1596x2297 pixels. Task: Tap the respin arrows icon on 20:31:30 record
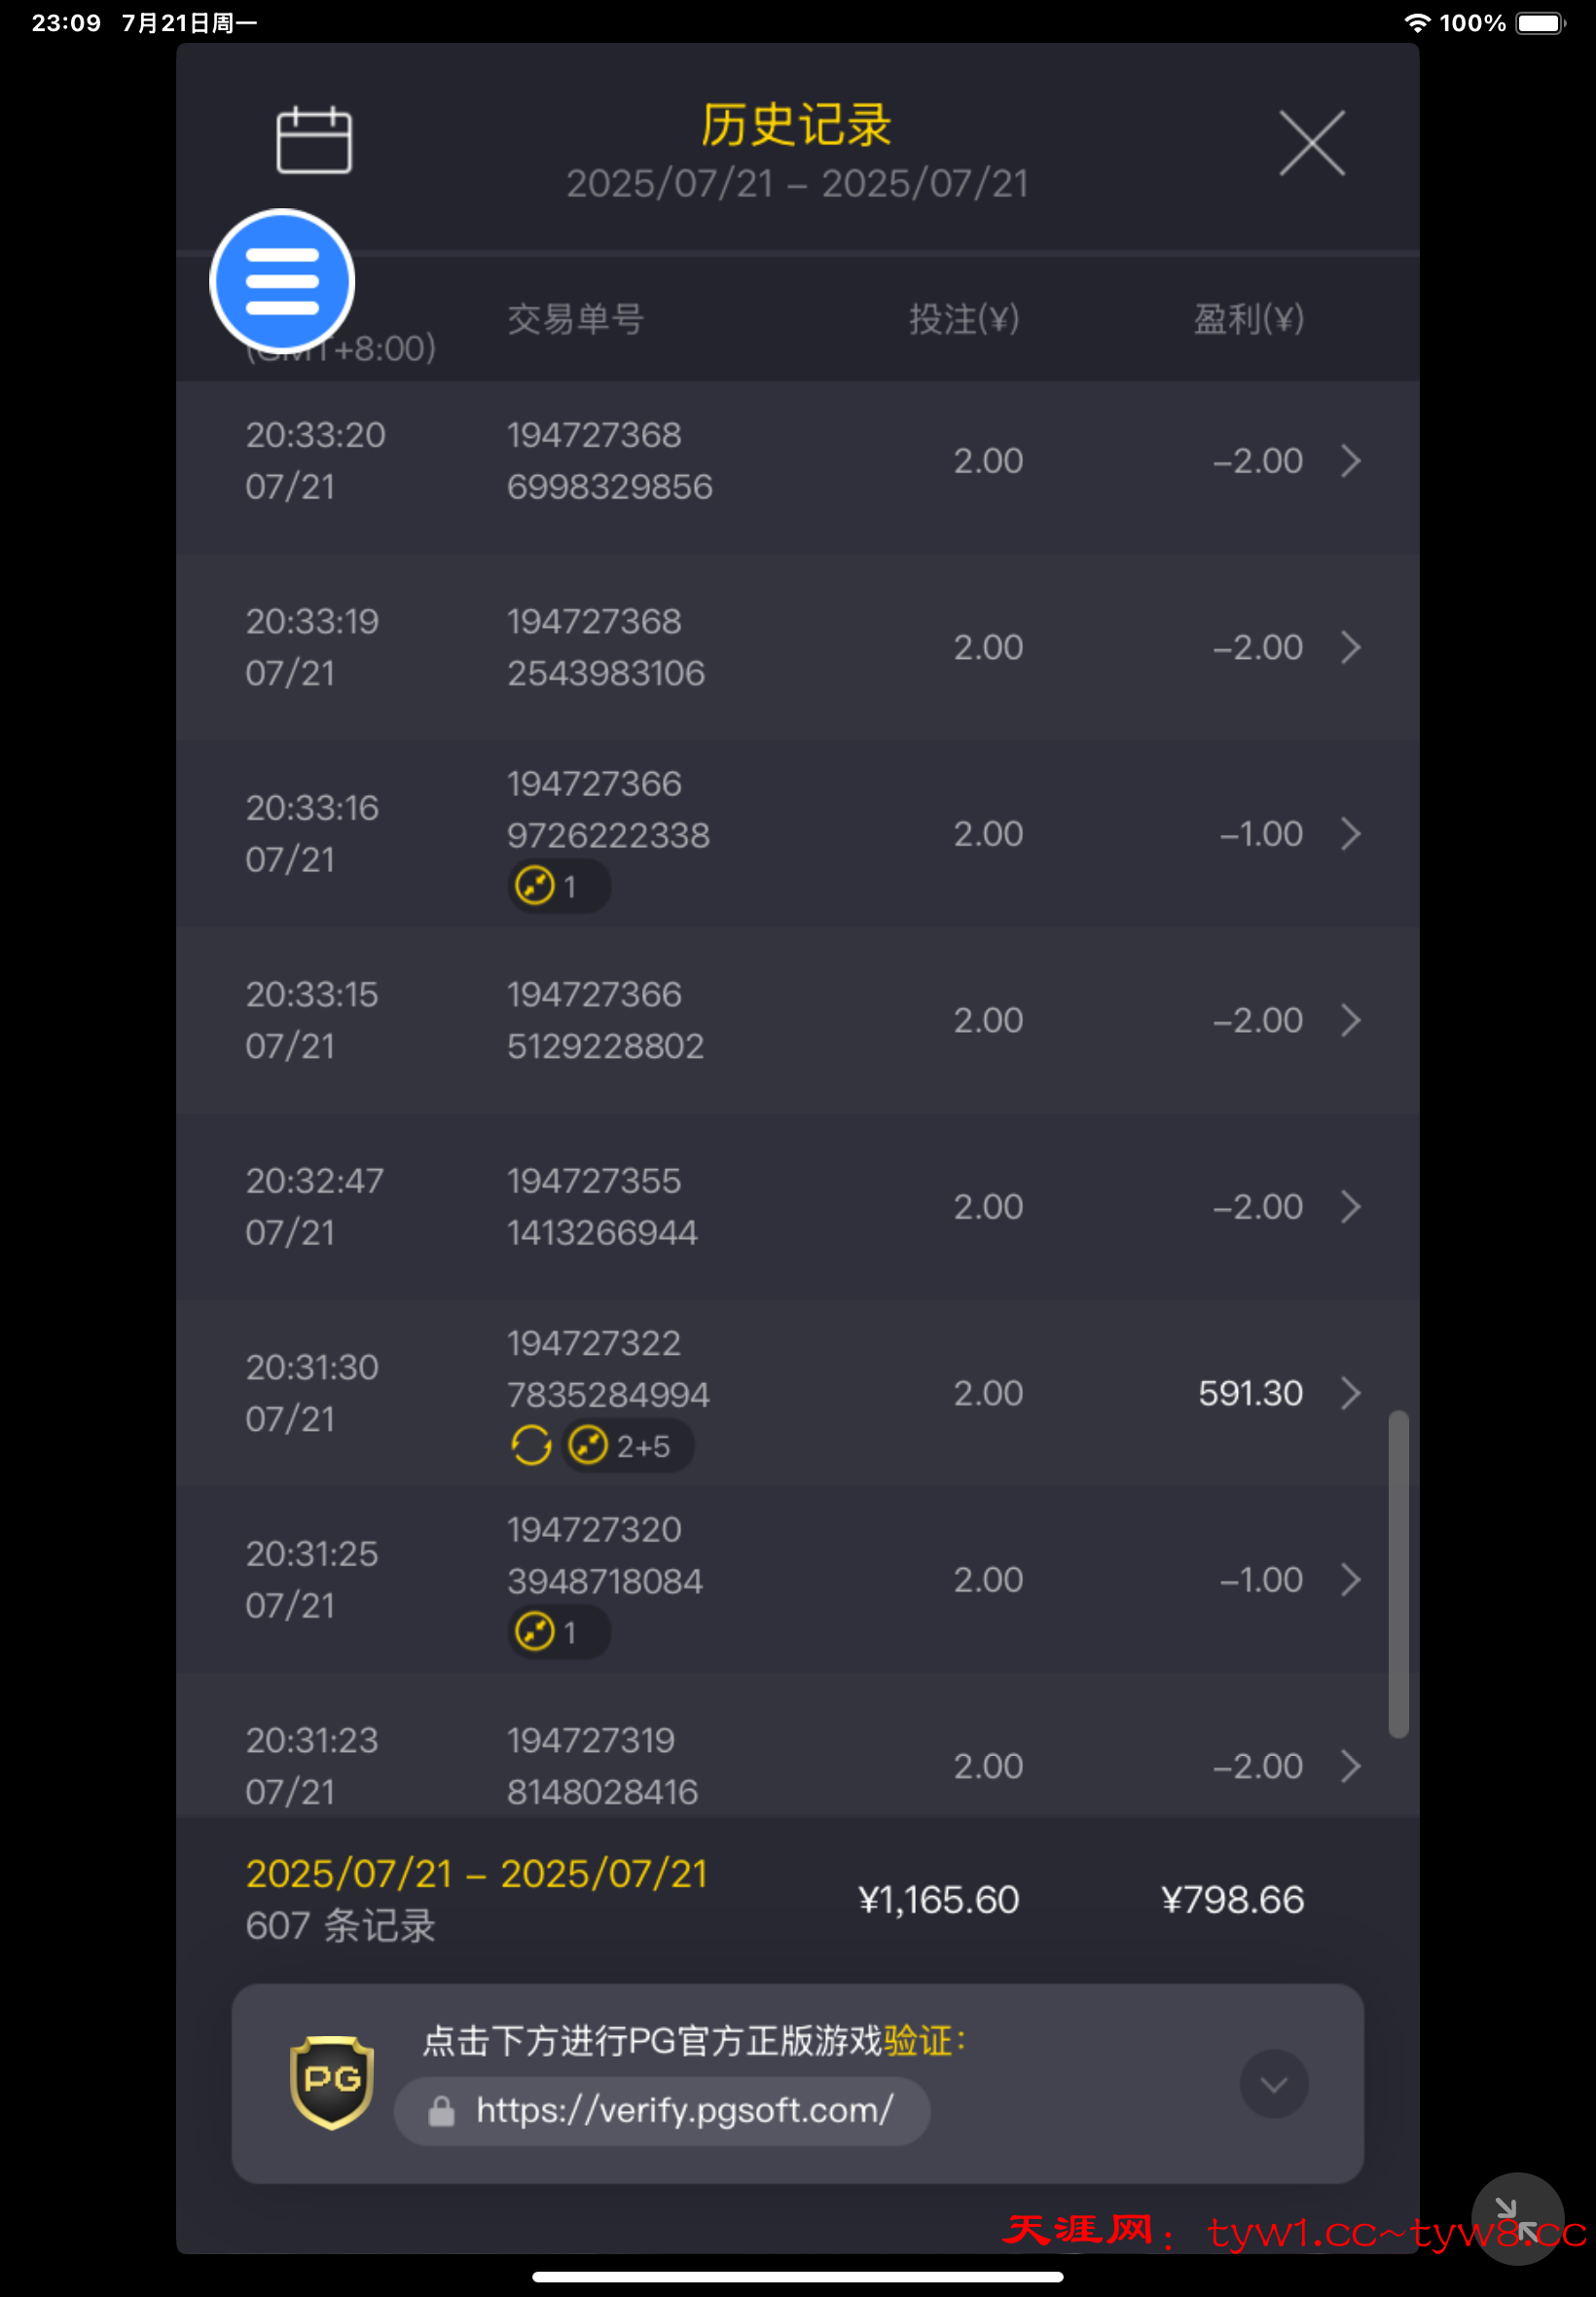[531, 1445]
